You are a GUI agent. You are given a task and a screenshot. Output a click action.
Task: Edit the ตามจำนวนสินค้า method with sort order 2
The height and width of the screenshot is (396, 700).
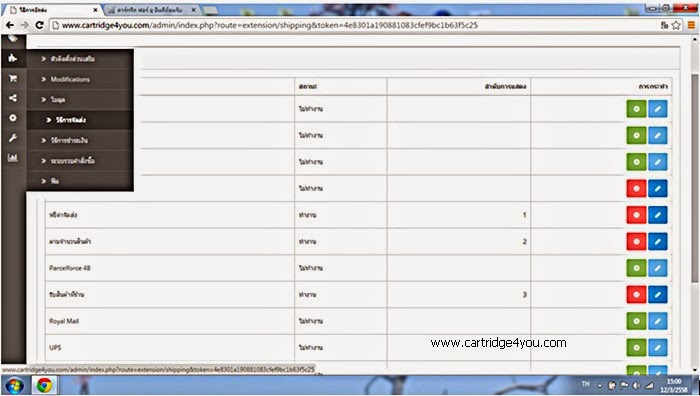[658, 242]
